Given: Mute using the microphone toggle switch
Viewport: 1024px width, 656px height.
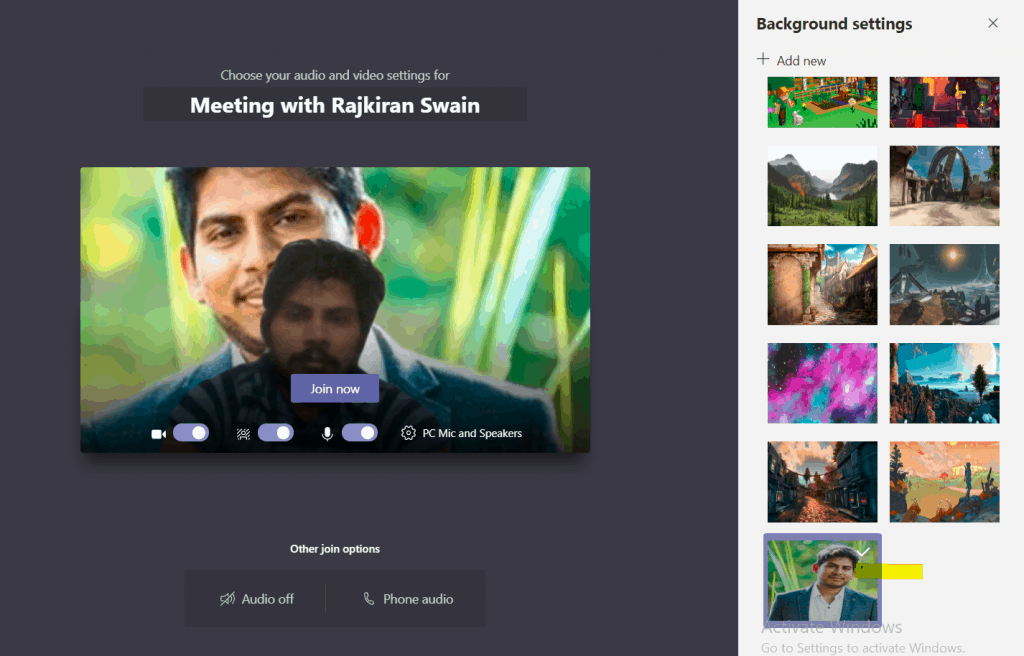Looking at the screenshot, I should [360, 433].
